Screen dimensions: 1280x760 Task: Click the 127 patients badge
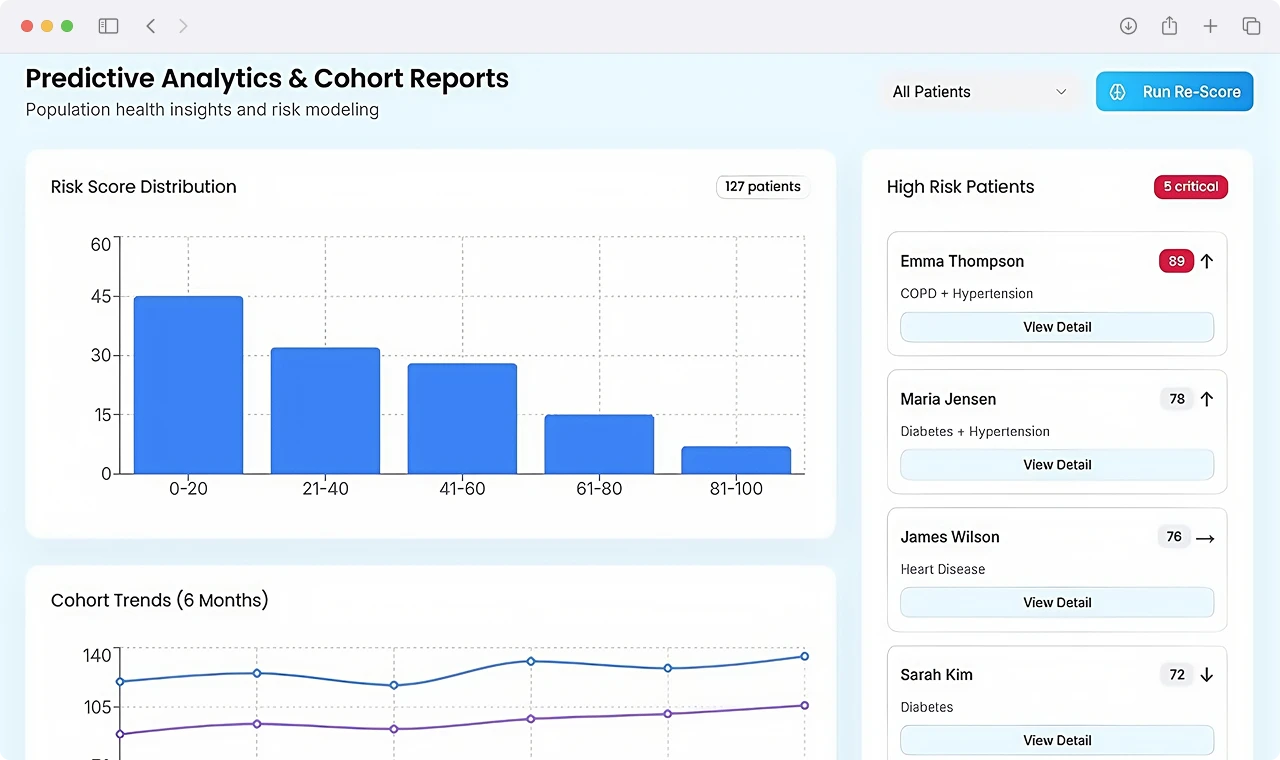pyautogui.click(x=763, y=187)
